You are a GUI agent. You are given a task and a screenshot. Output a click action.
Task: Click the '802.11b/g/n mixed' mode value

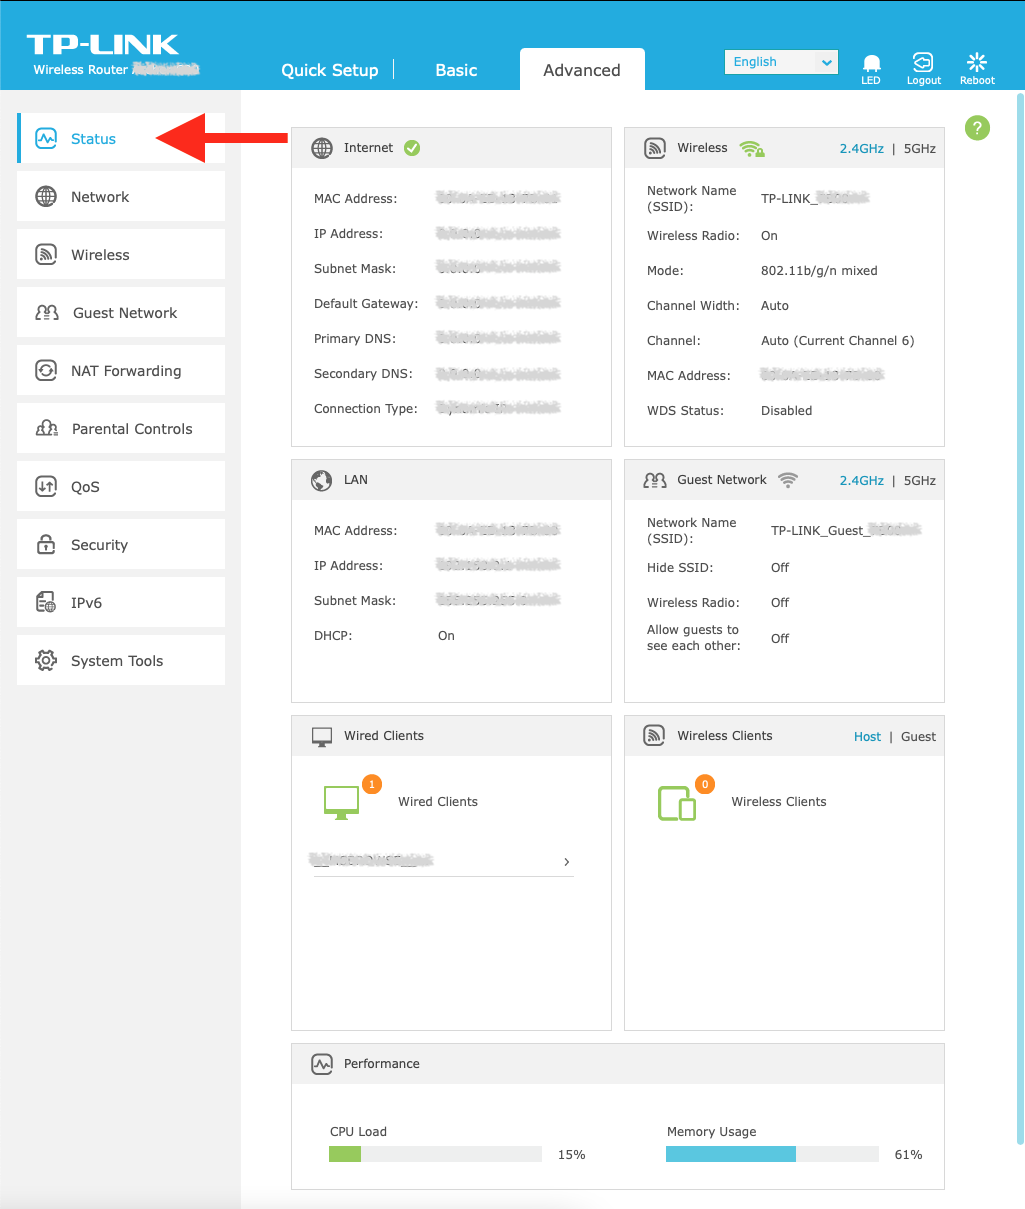[819, 271]
